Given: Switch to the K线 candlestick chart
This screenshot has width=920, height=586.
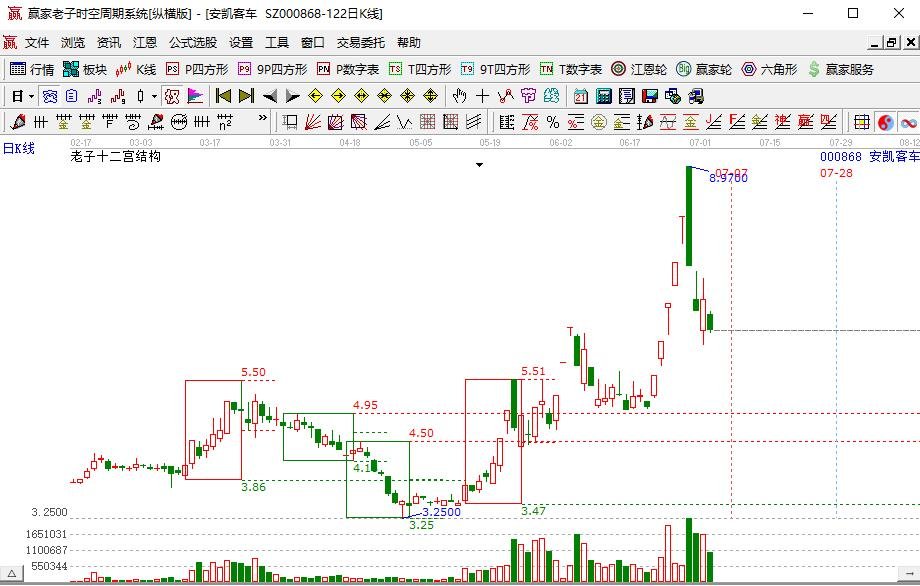Looking at the screenshot, I should point(136,69).
